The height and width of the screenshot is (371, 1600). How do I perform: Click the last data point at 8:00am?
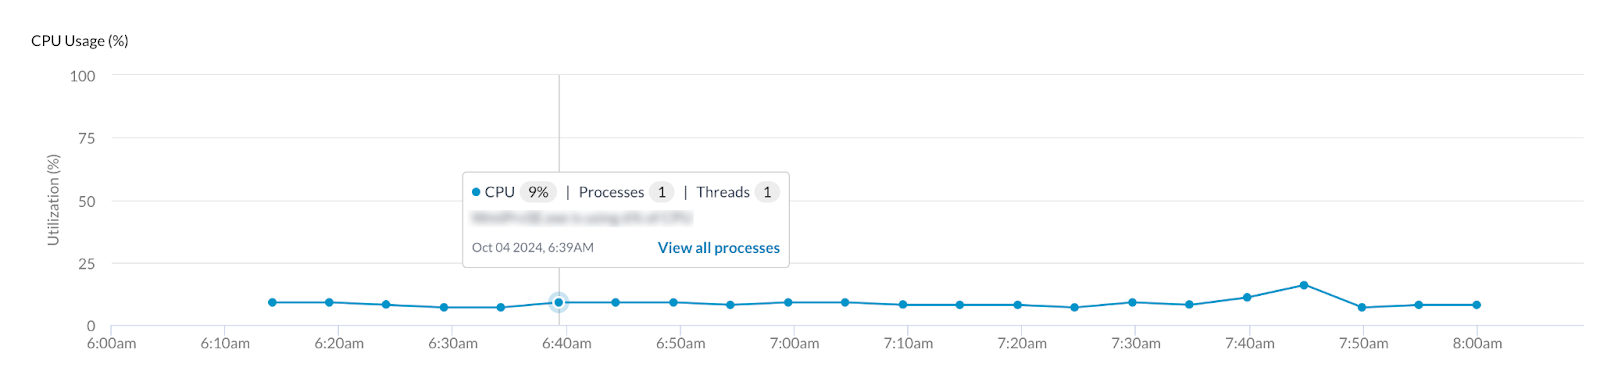(1477, 305)
